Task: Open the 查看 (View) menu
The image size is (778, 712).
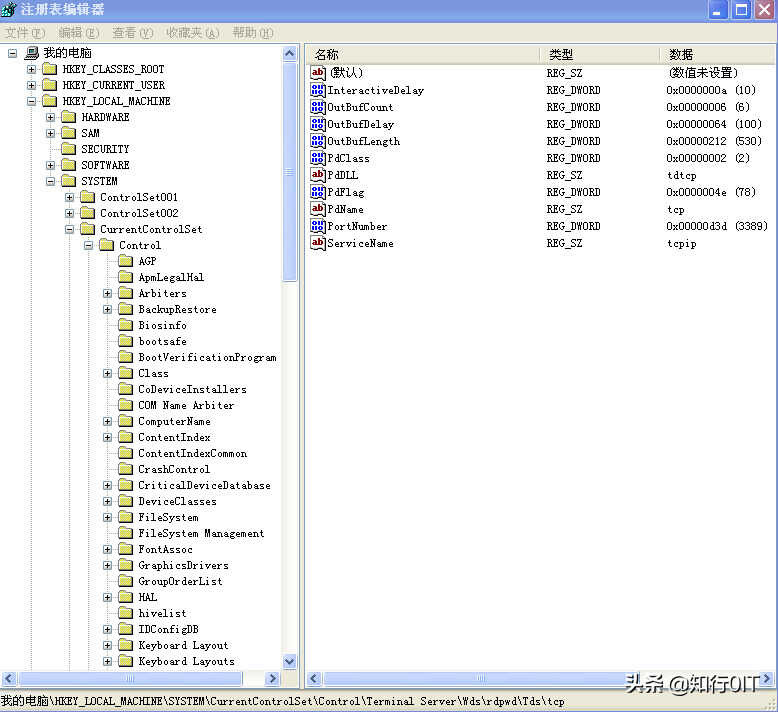Action: (132, 33)
